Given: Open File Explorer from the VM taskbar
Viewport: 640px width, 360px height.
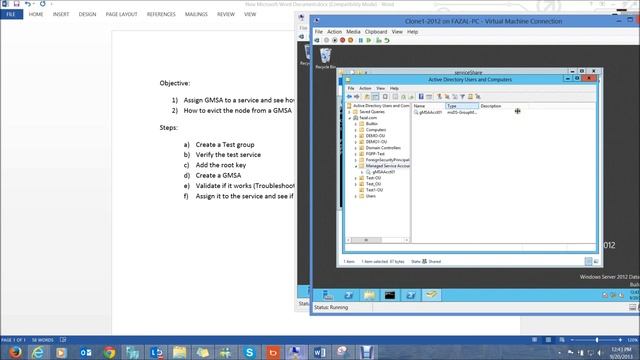Looking at the screenshot, I should point(369,295).
